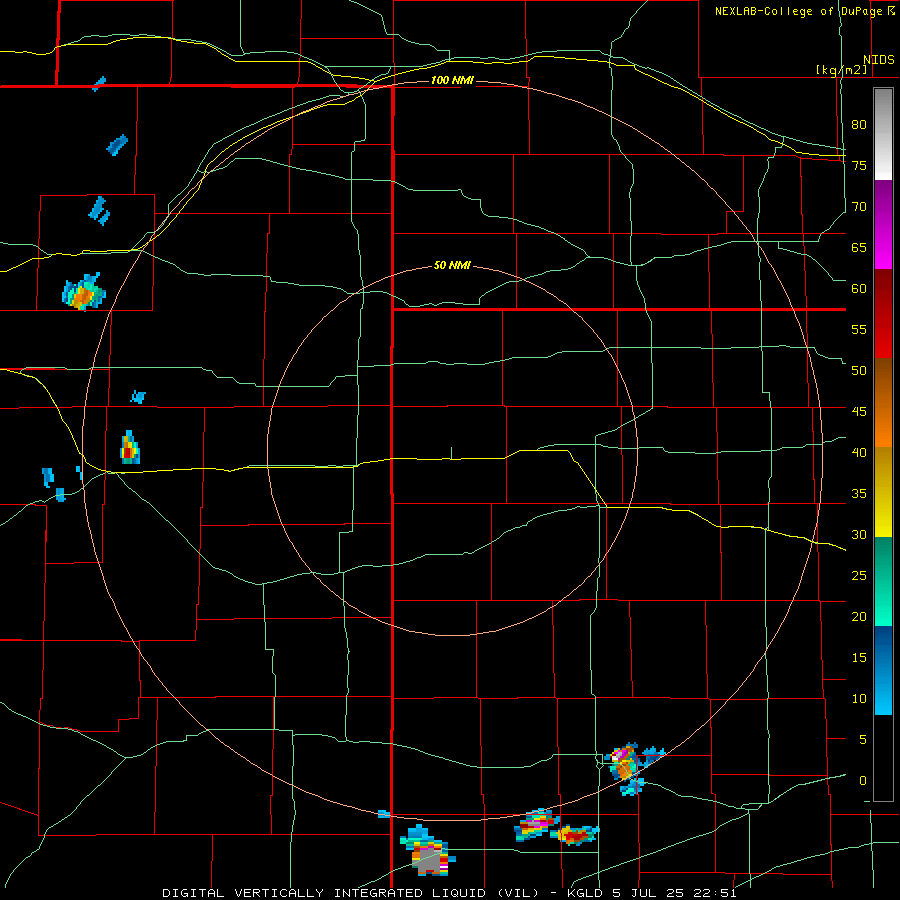Click the 10 value on the color scale
Screen dimensions: 900x900
pyautogui.click(x=859, y=699)
